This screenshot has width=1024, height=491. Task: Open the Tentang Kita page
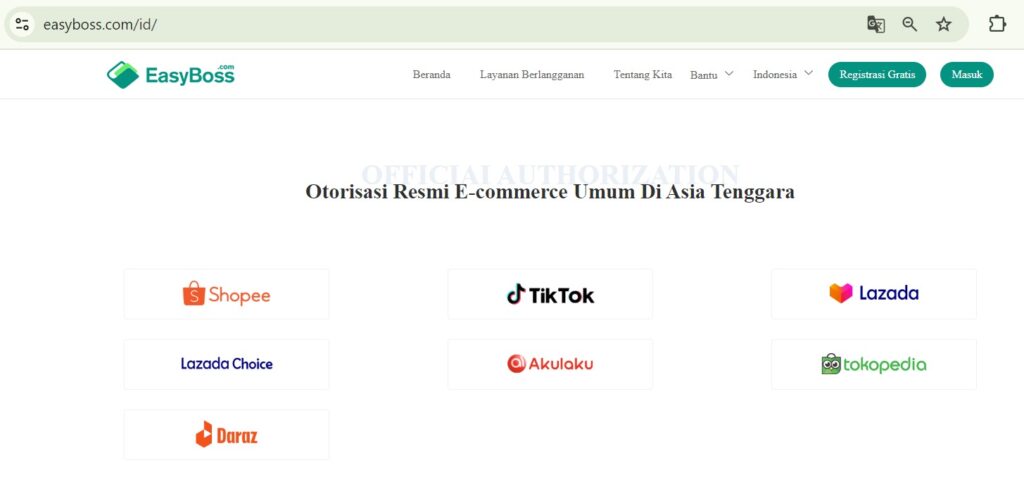[643, 74]
